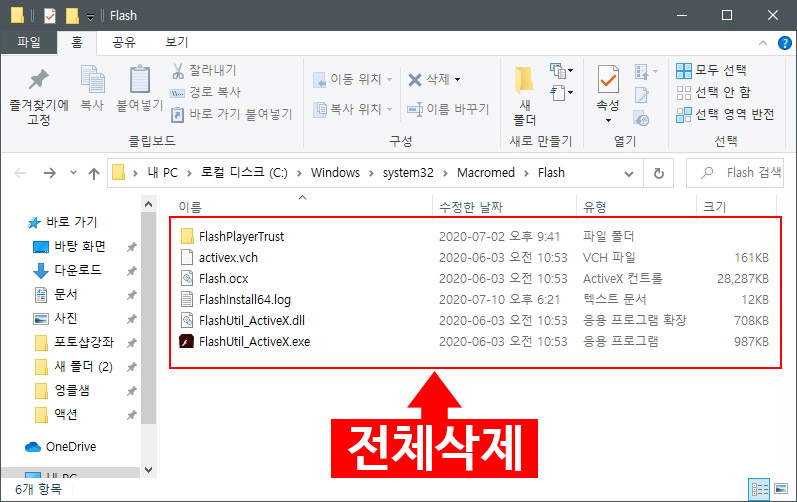Click the 복사 copy icon
This screenshot has height=502, width=797.
pyautogui.click(x=93, y=87)
